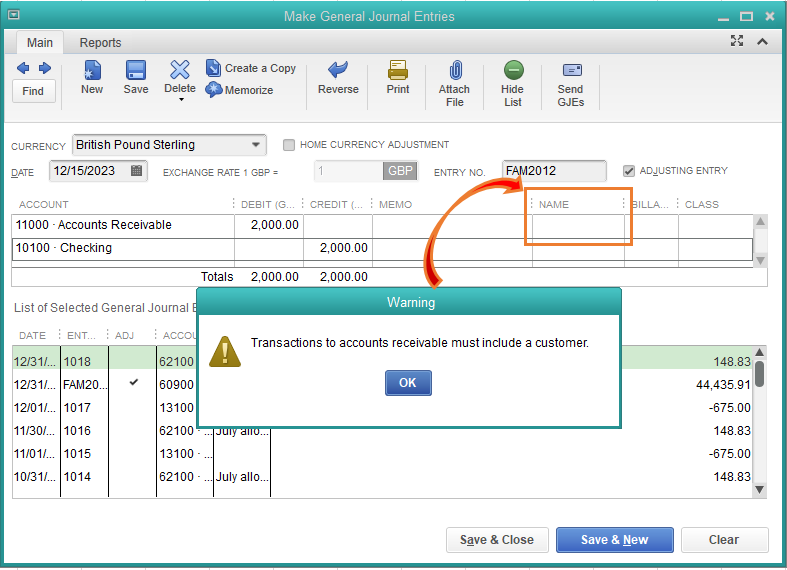The width and height of the screenshot is (787, 570).
Task: Click the 2,000.00 debit cell
Action: click(269, 225)
